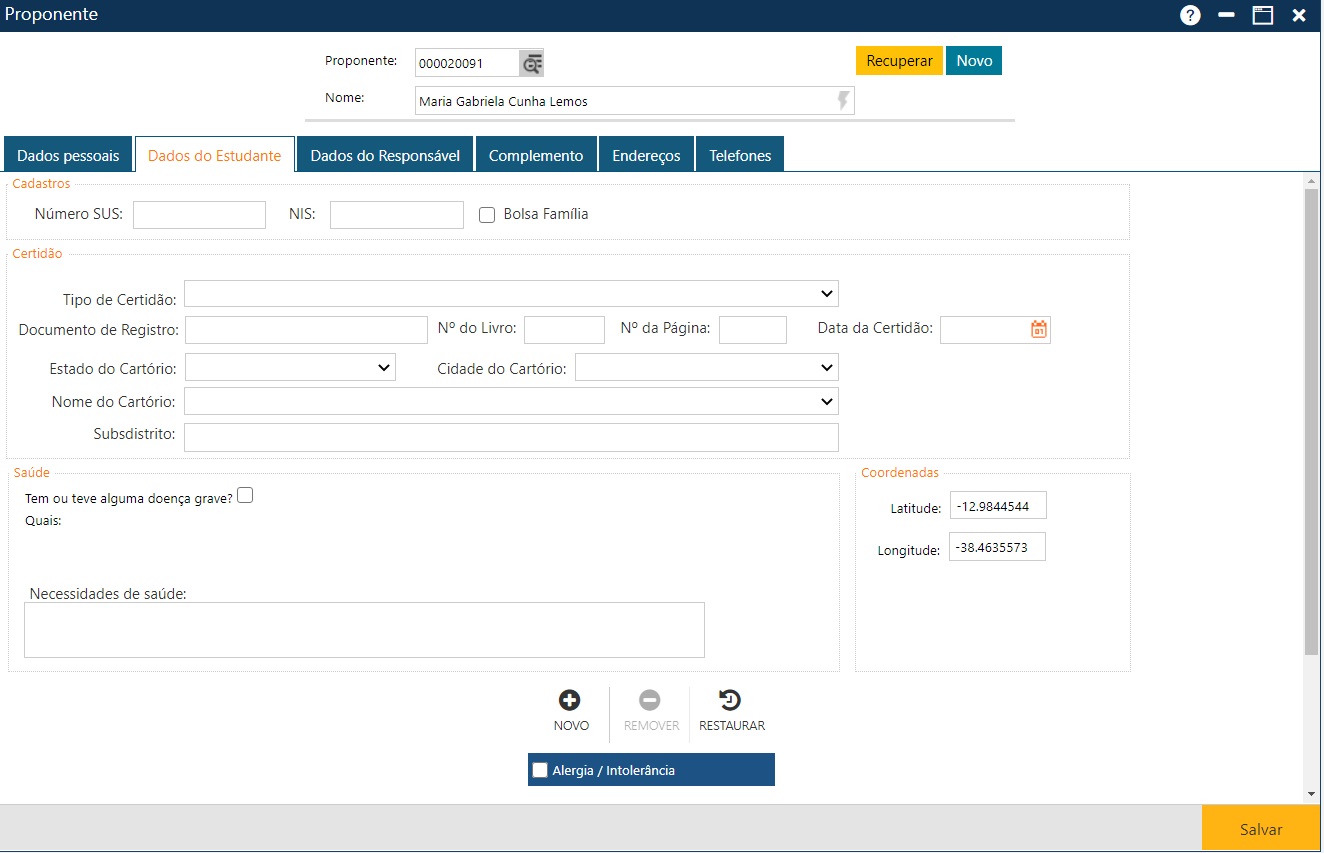The image size is (1324, 853).
Task: Click the NOVO plus icon
Action: [570, 701]
